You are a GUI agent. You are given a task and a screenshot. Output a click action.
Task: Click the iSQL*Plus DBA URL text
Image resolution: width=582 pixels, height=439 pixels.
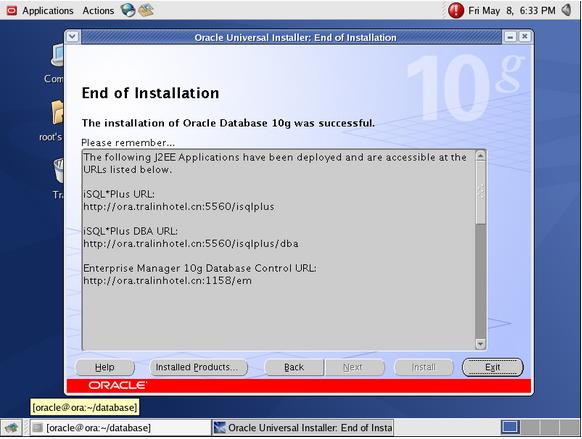point(191,244)
